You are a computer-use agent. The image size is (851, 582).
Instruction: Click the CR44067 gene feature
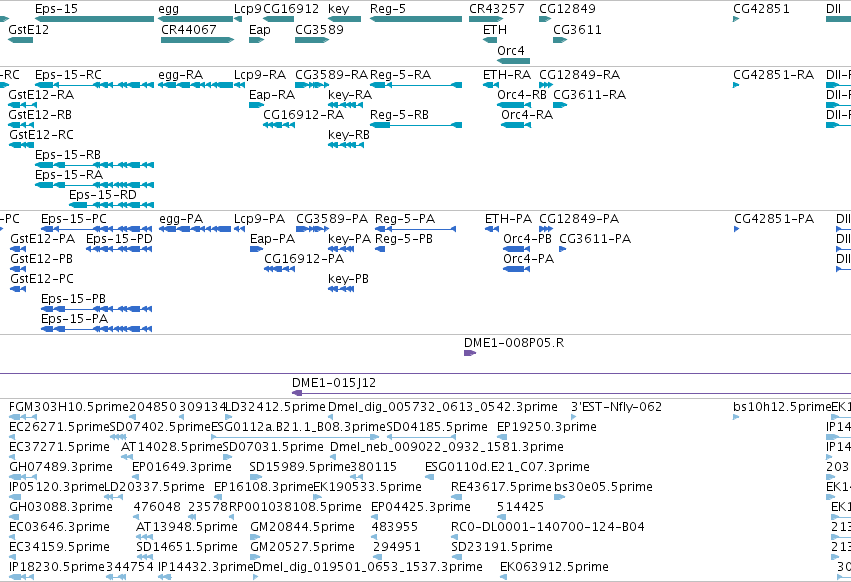tap(198, 40)
